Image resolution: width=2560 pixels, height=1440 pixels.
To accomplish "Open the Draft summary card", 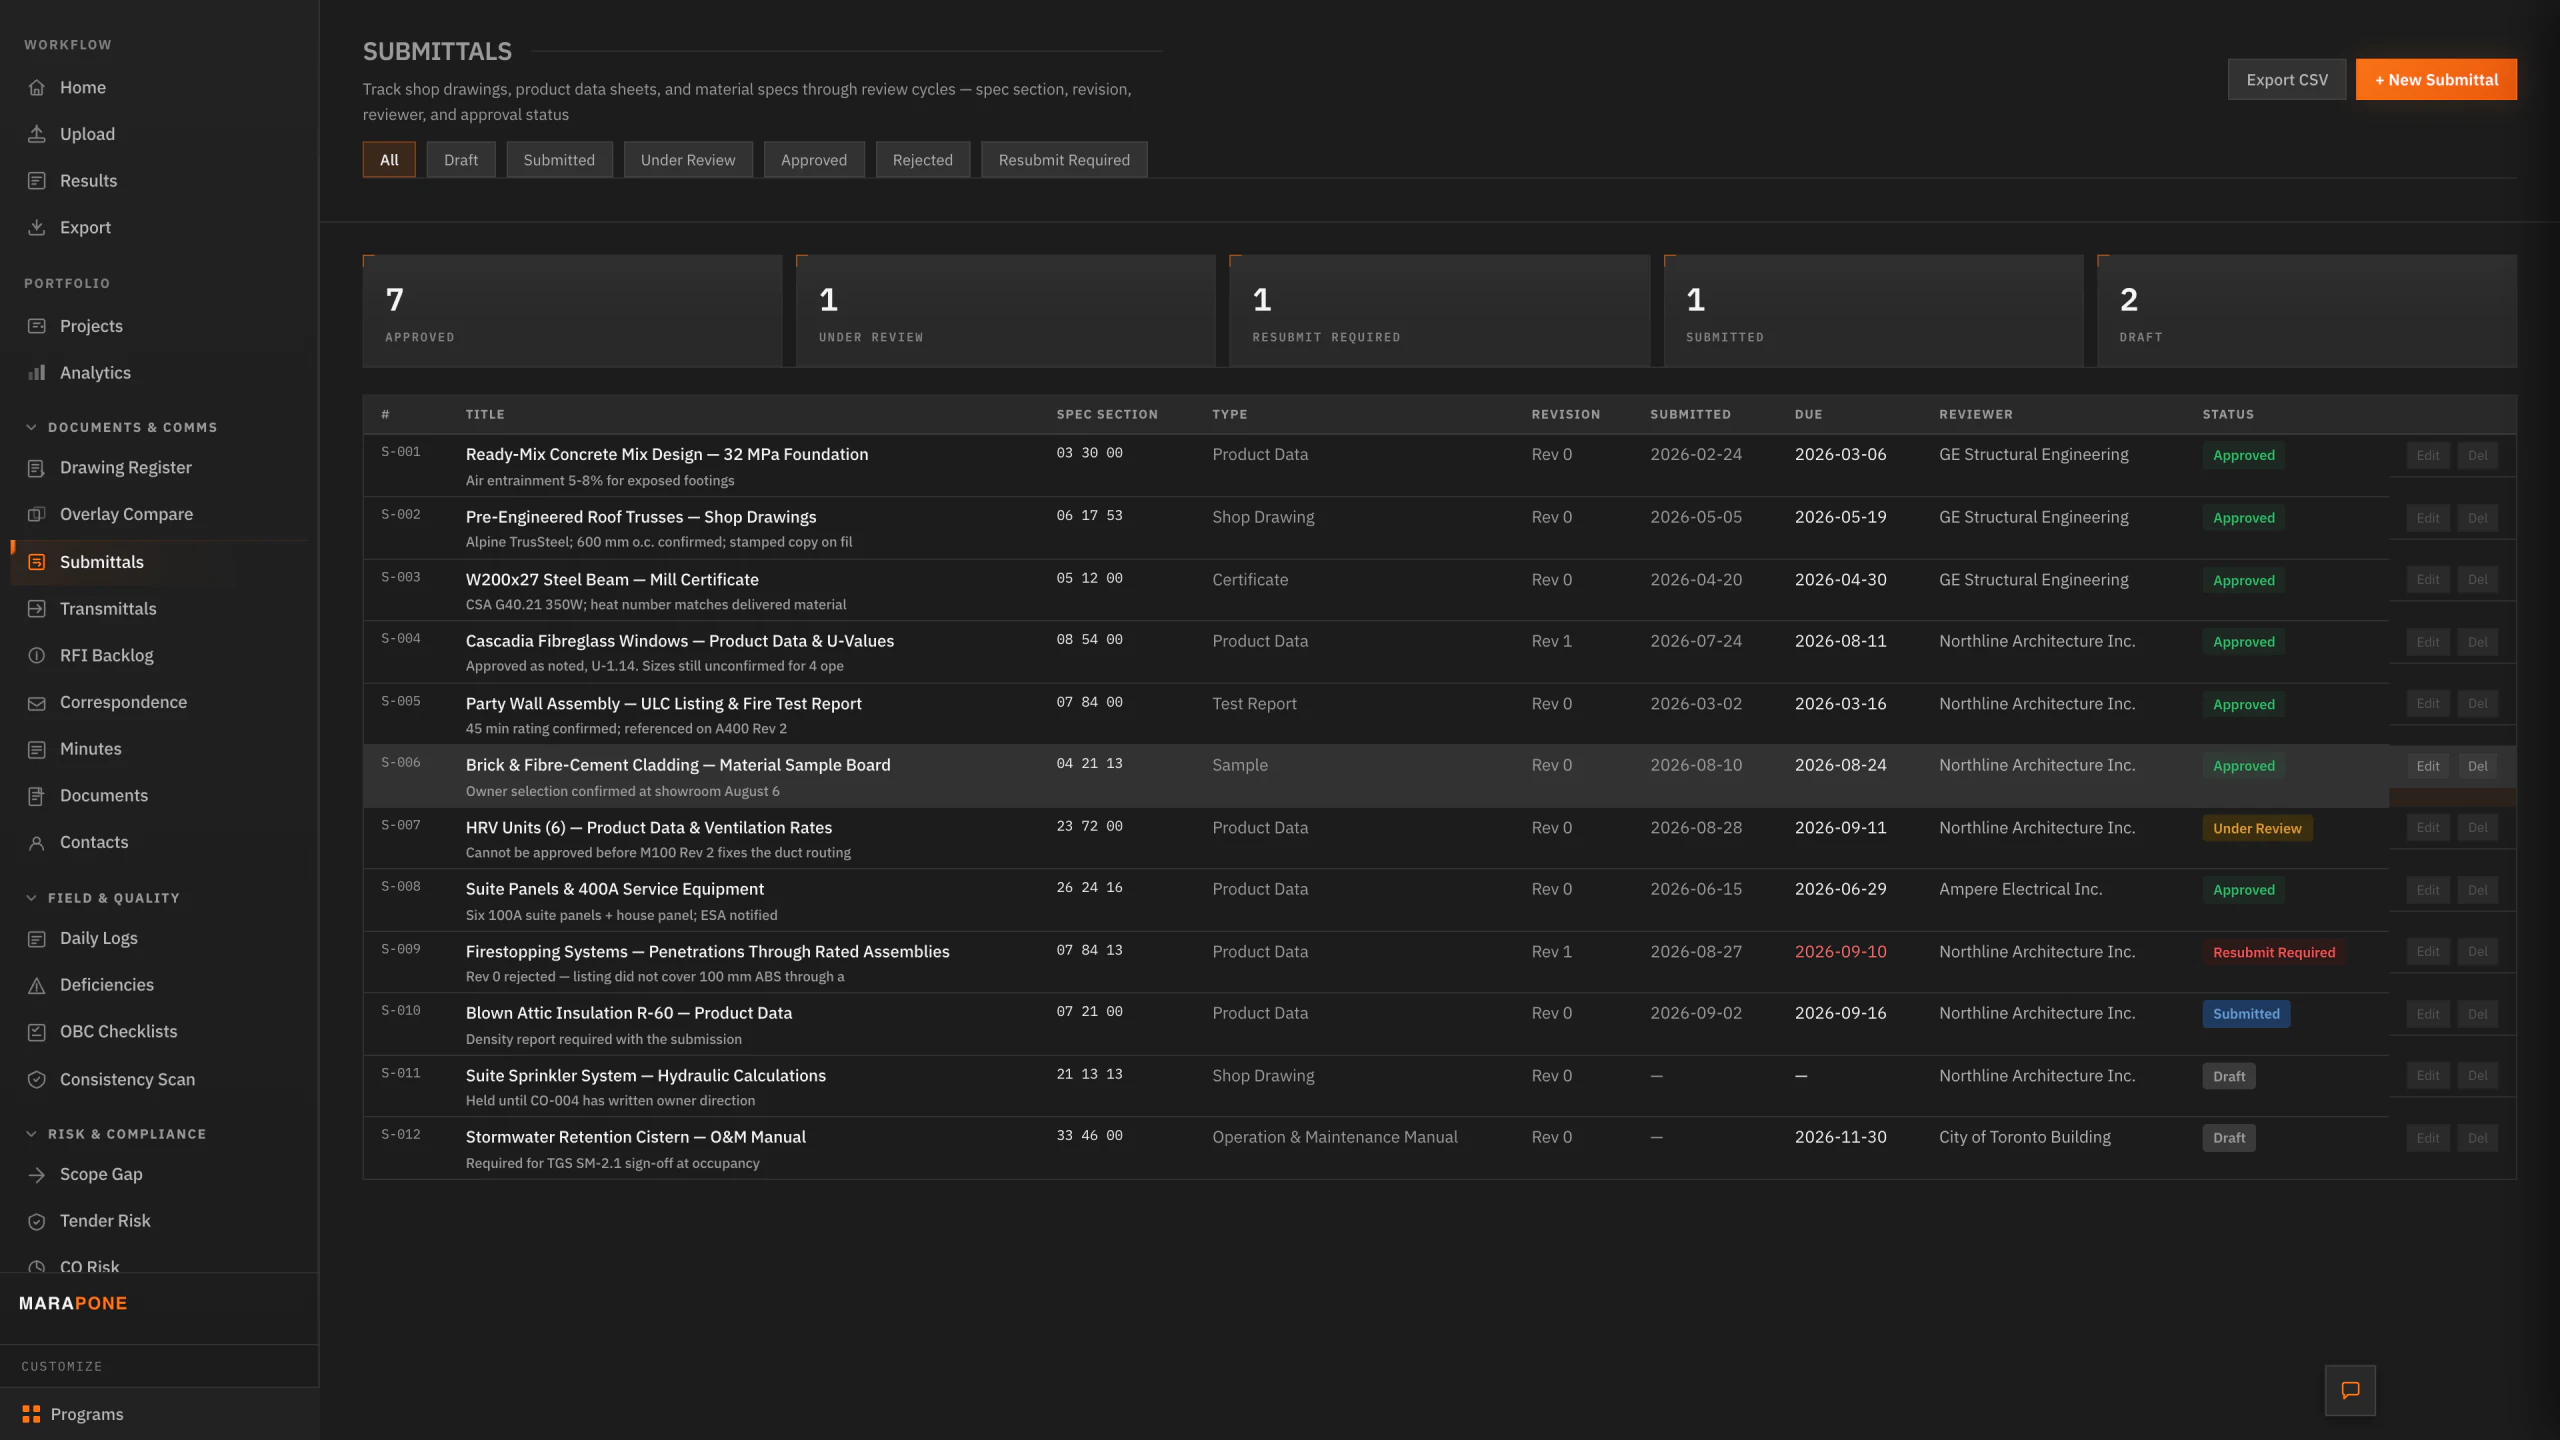I will (2307, 311).
